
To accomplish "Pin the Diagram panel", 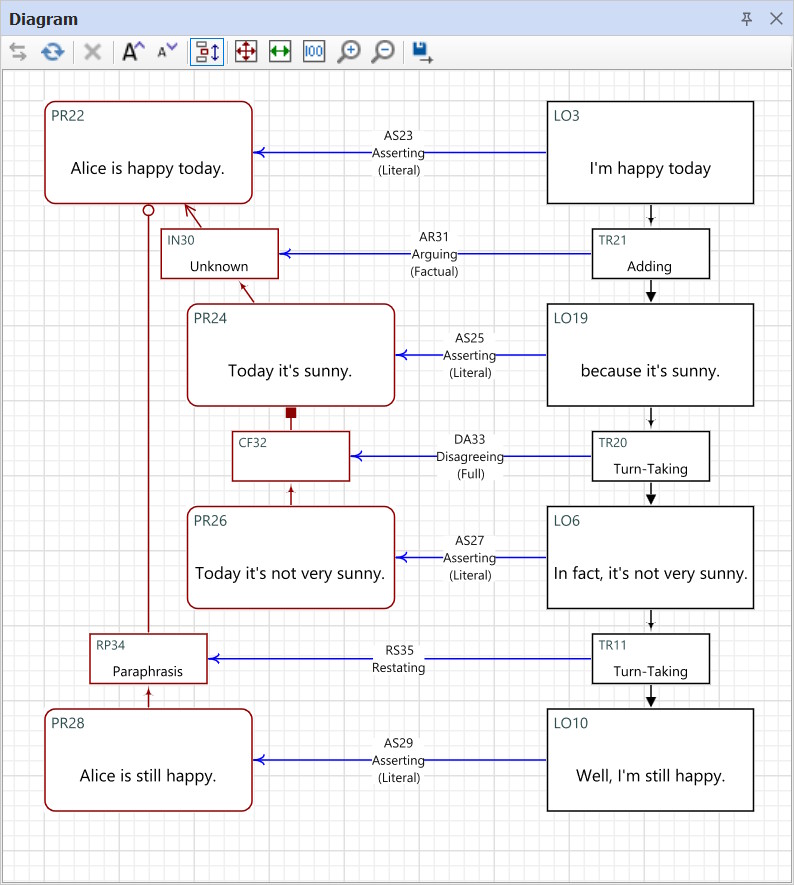I will coord(747,19).
